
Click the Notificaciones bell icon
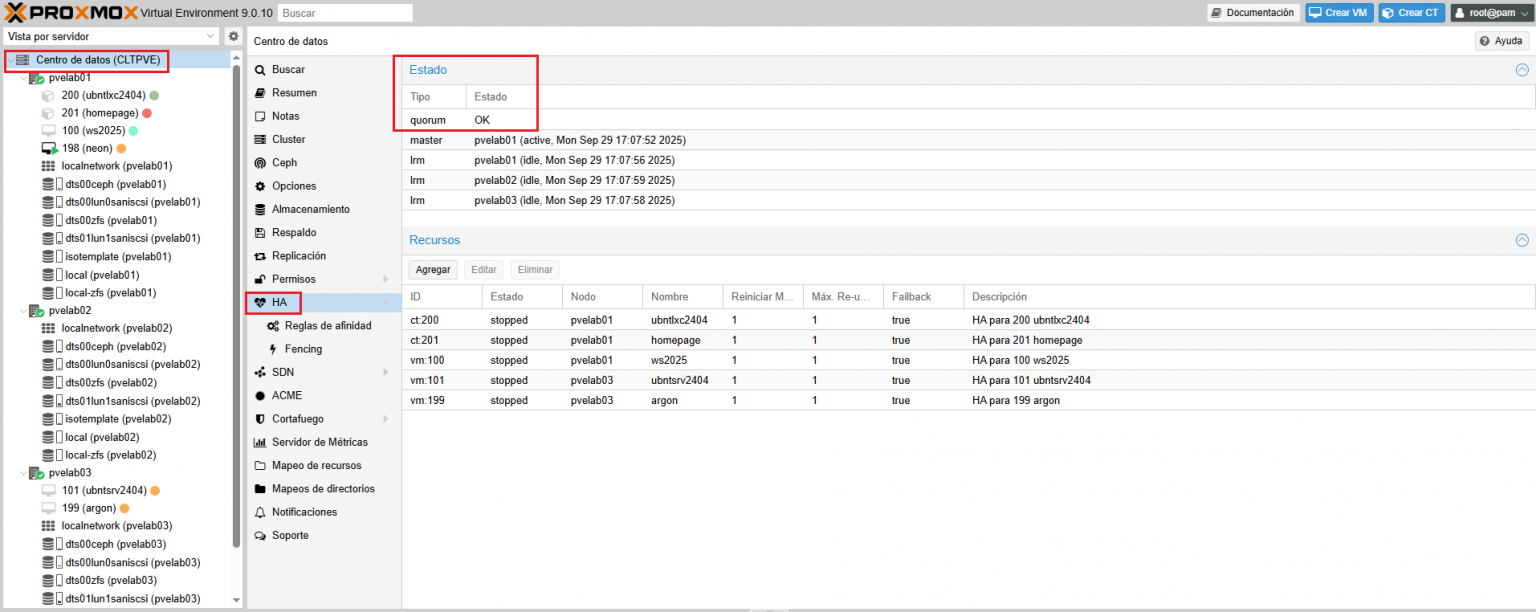(x=260, y=512)
